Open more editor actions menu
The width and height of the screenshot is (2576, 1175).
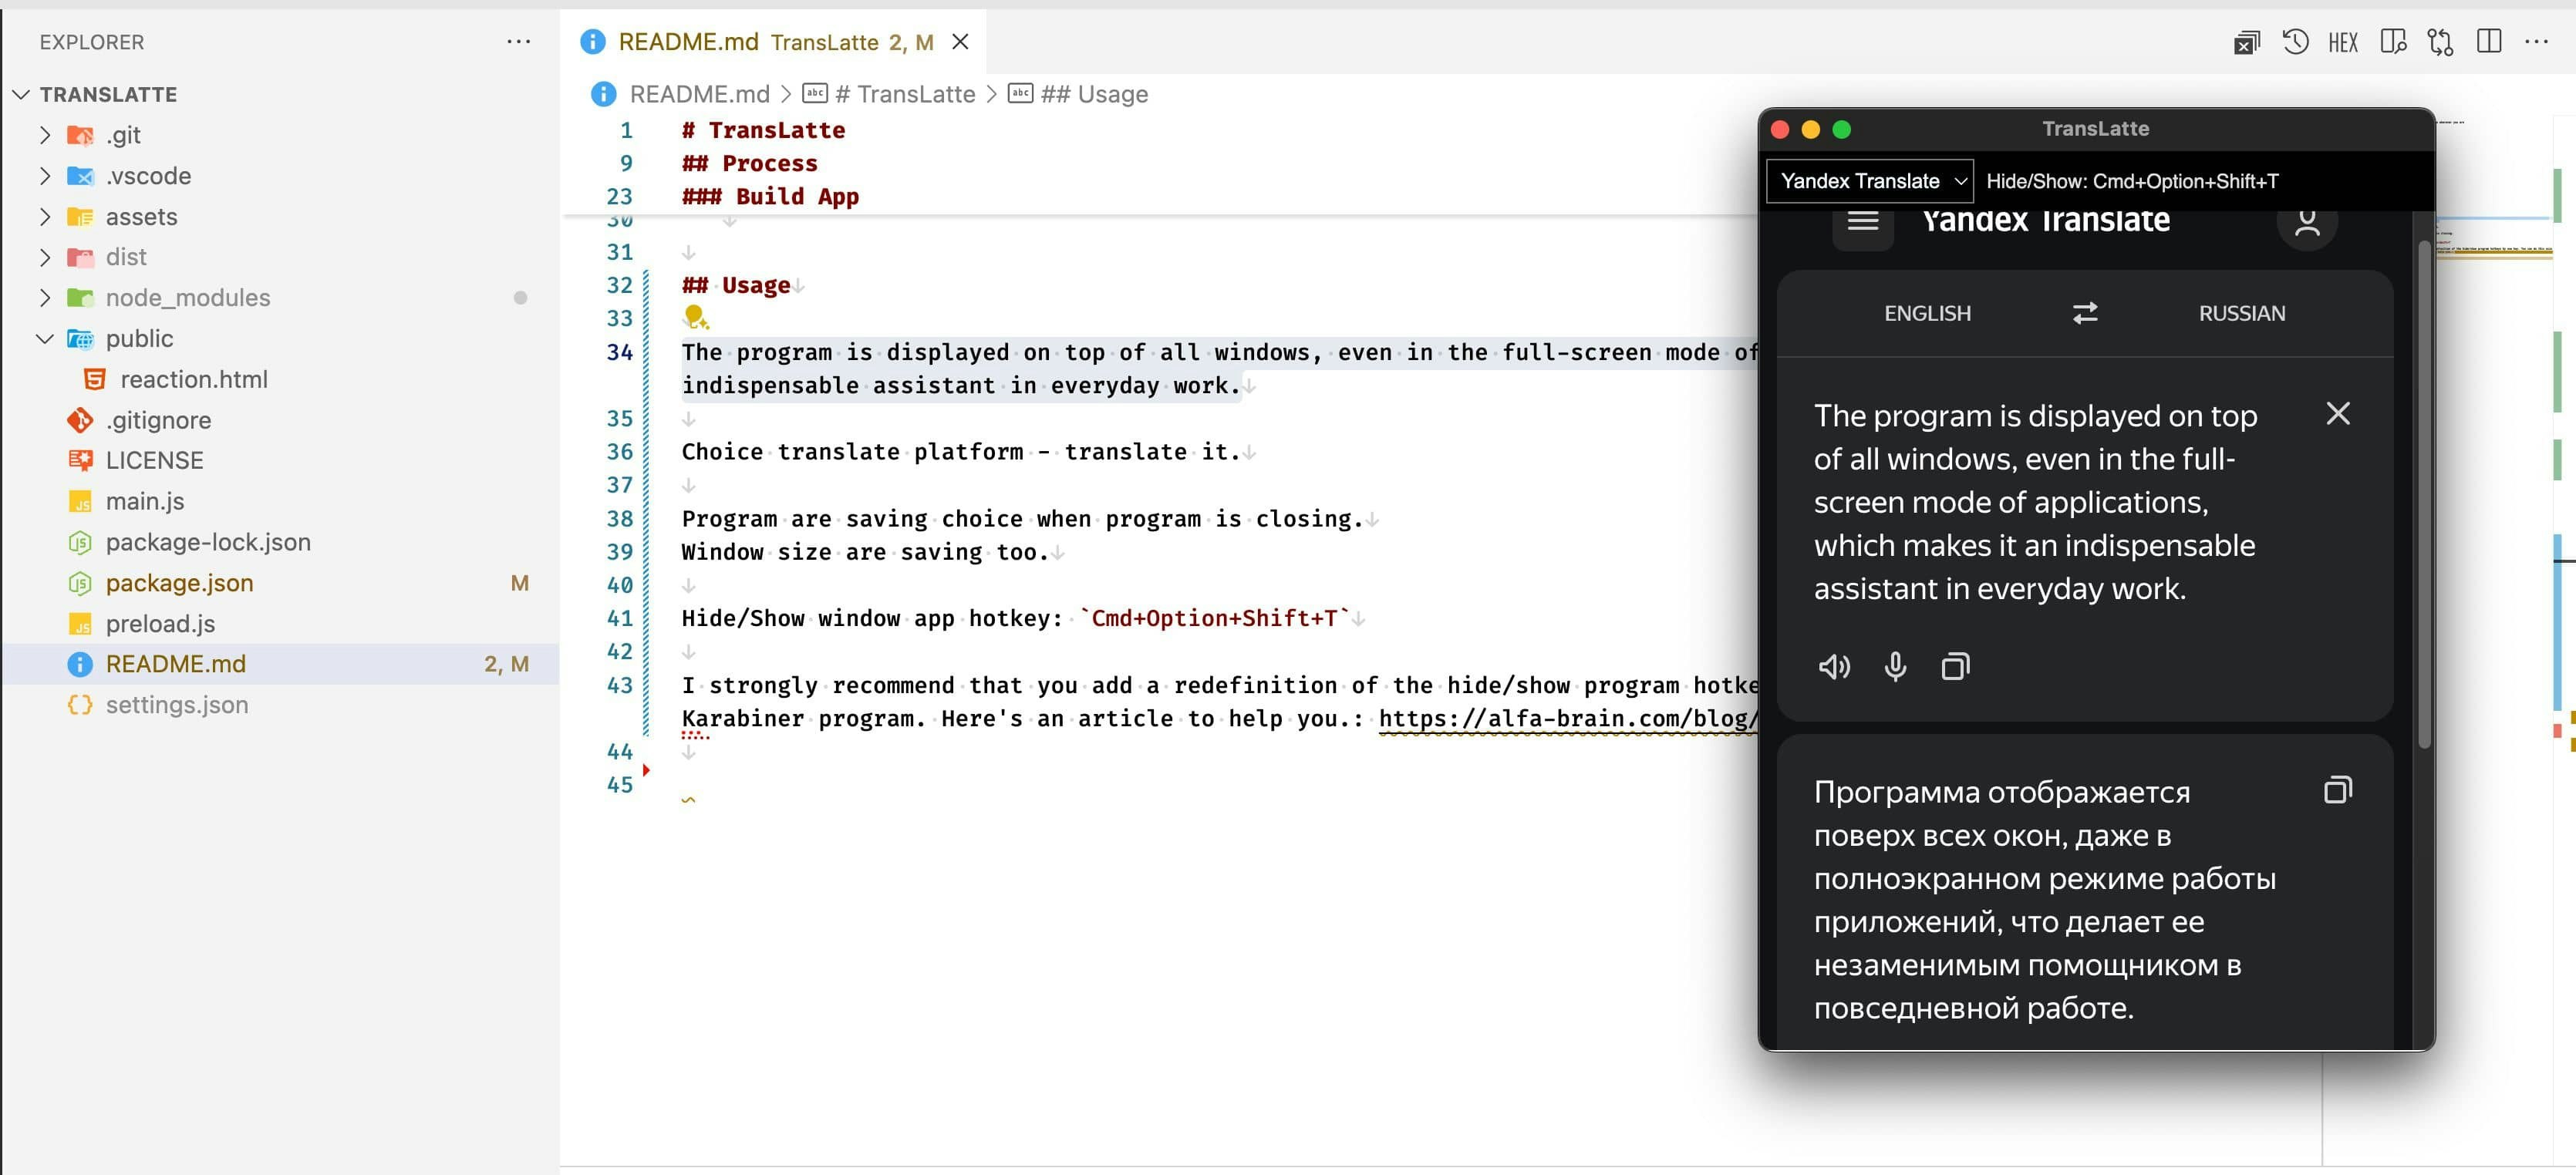[2537, 42]
